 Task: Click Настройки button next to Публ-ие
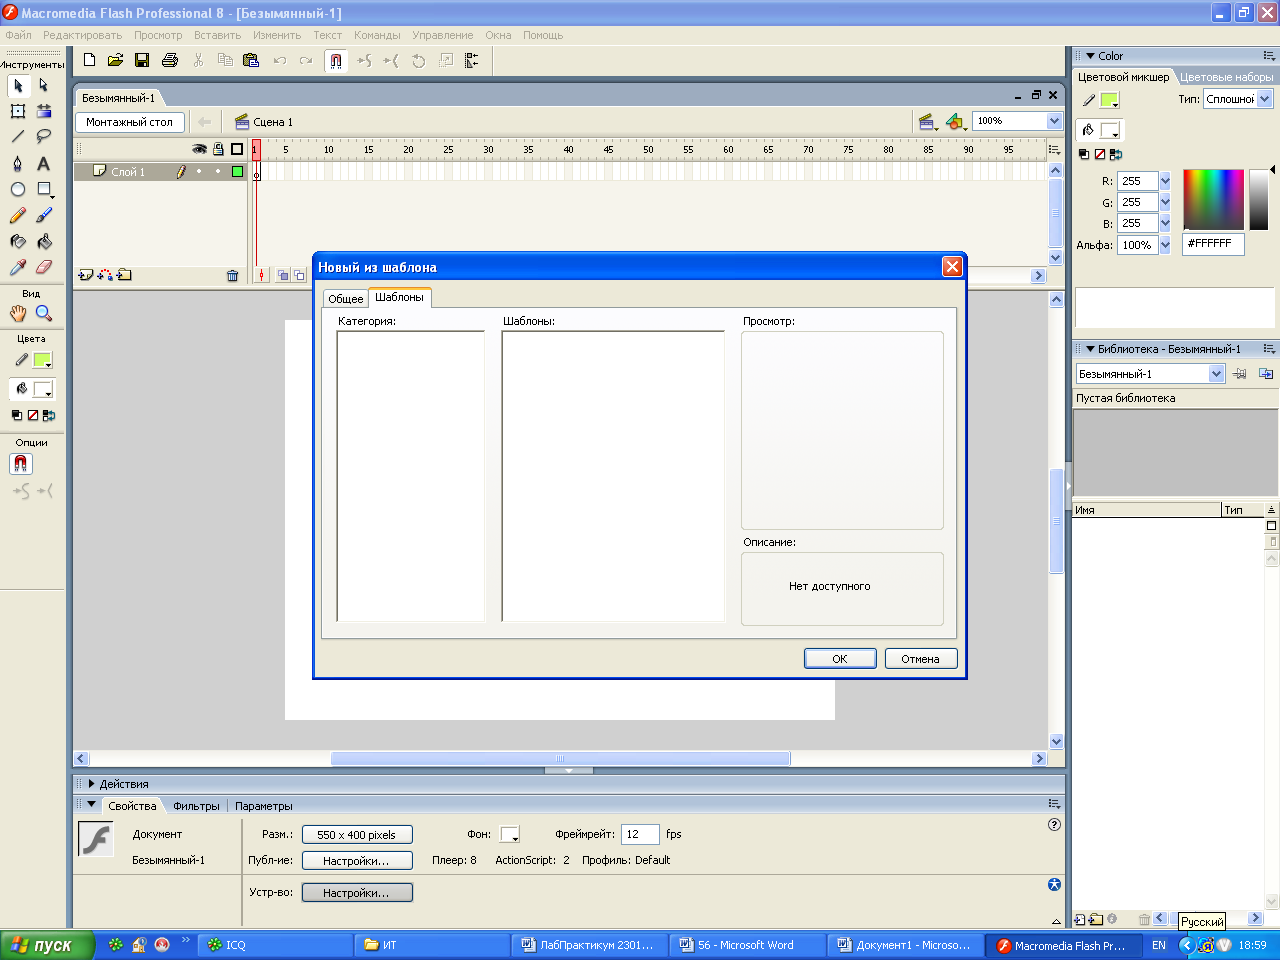click(x=357, y=860)
